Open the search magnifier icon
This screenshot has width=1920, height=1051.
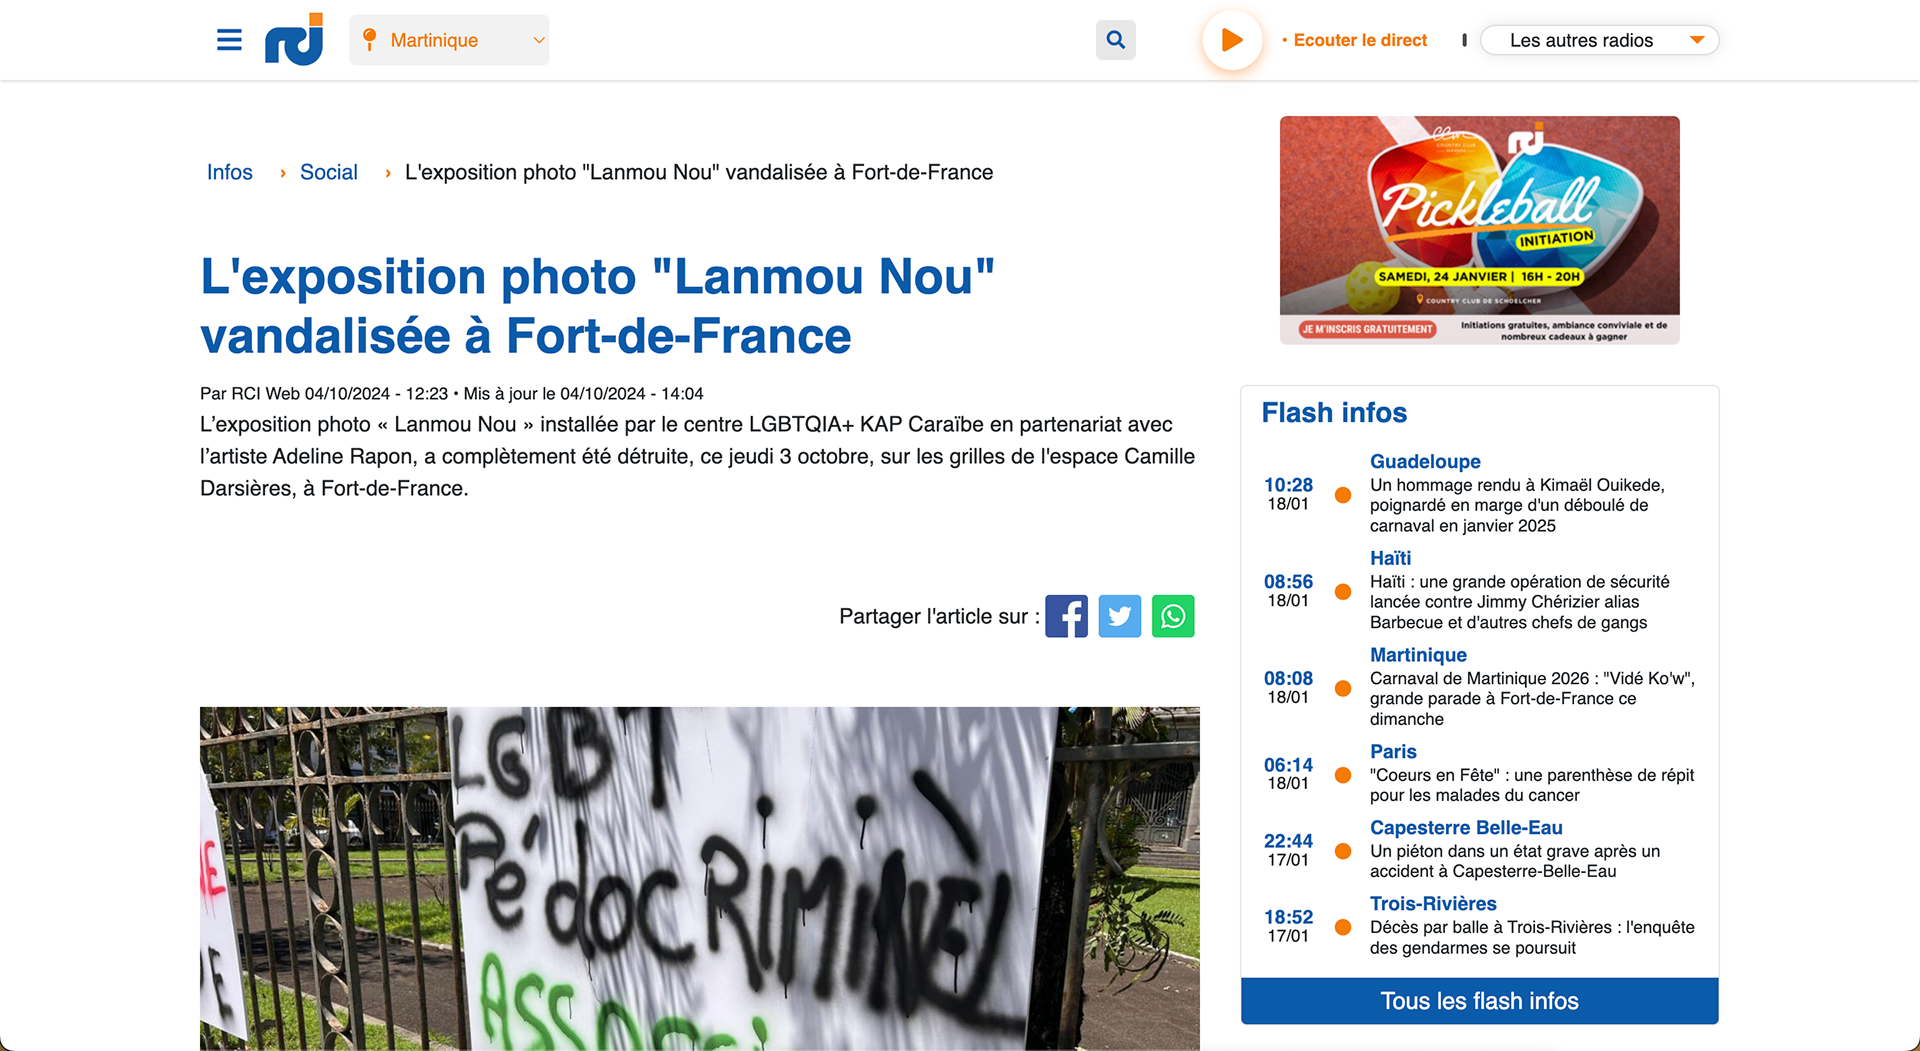pos(1116,40)
